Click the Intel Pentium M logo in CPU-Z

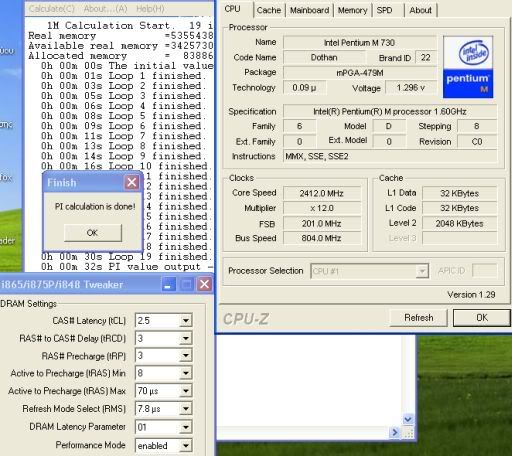coord(468,67)
